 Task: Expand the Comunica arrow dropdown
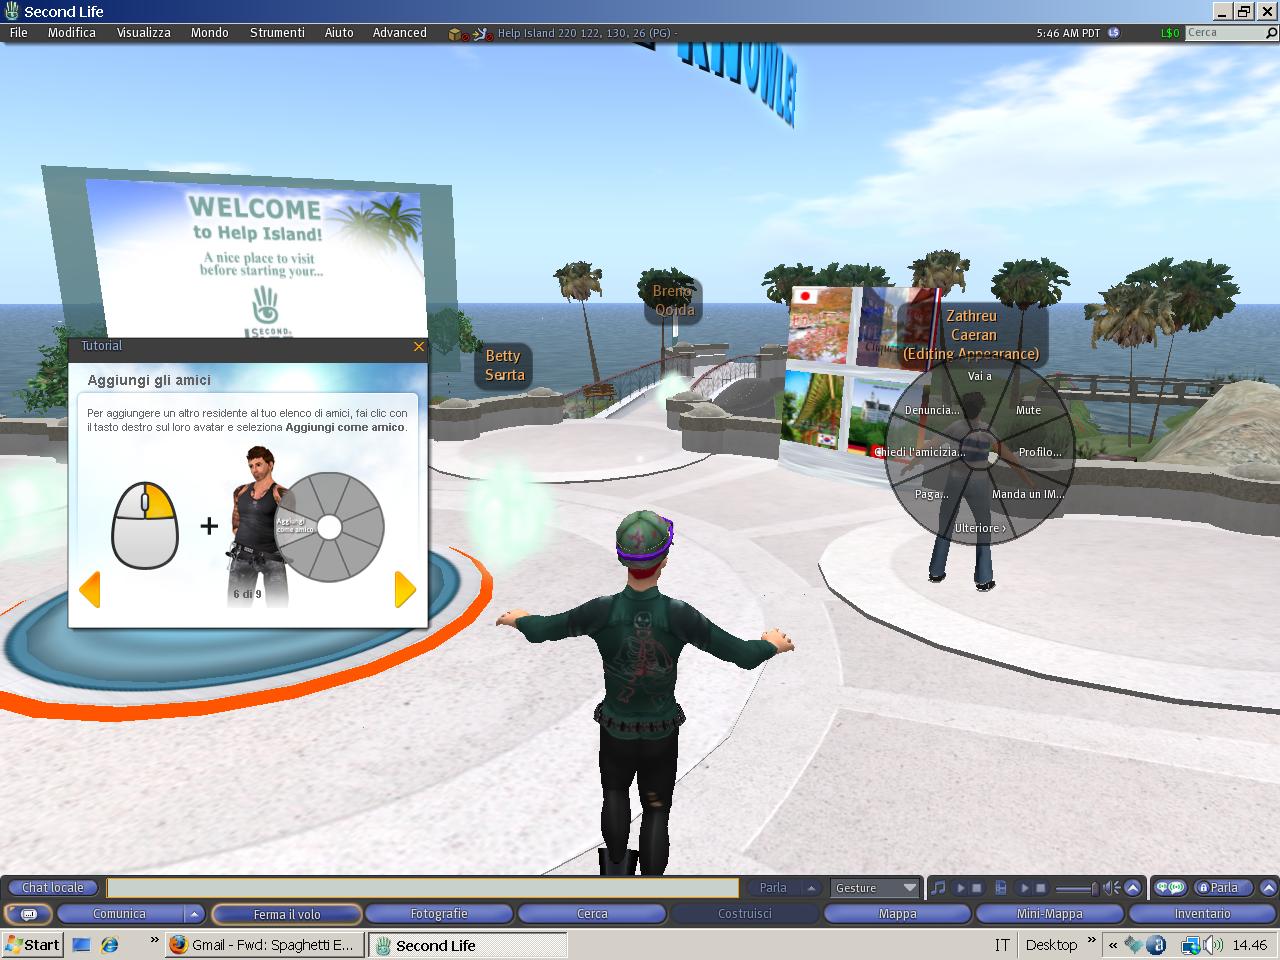point(195,914)
